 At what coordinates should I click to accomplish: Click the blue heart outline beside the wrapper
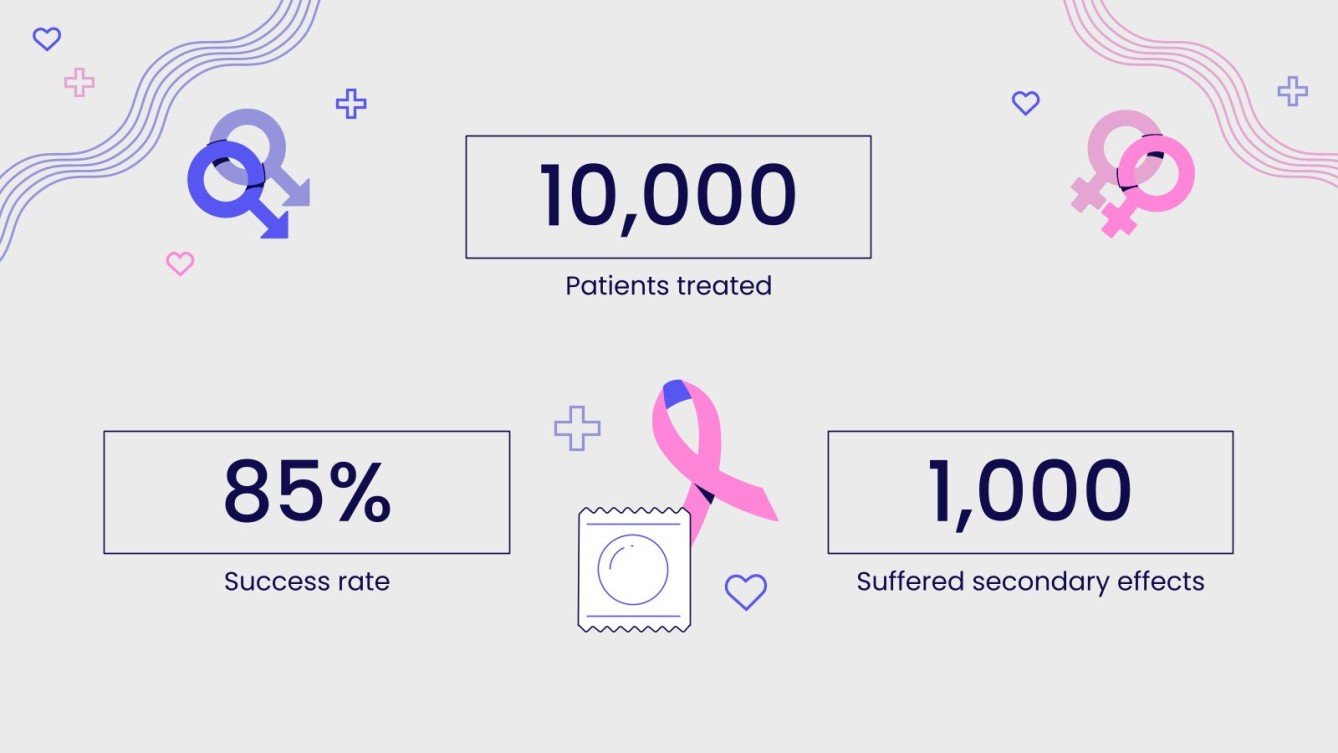point(745,592)
